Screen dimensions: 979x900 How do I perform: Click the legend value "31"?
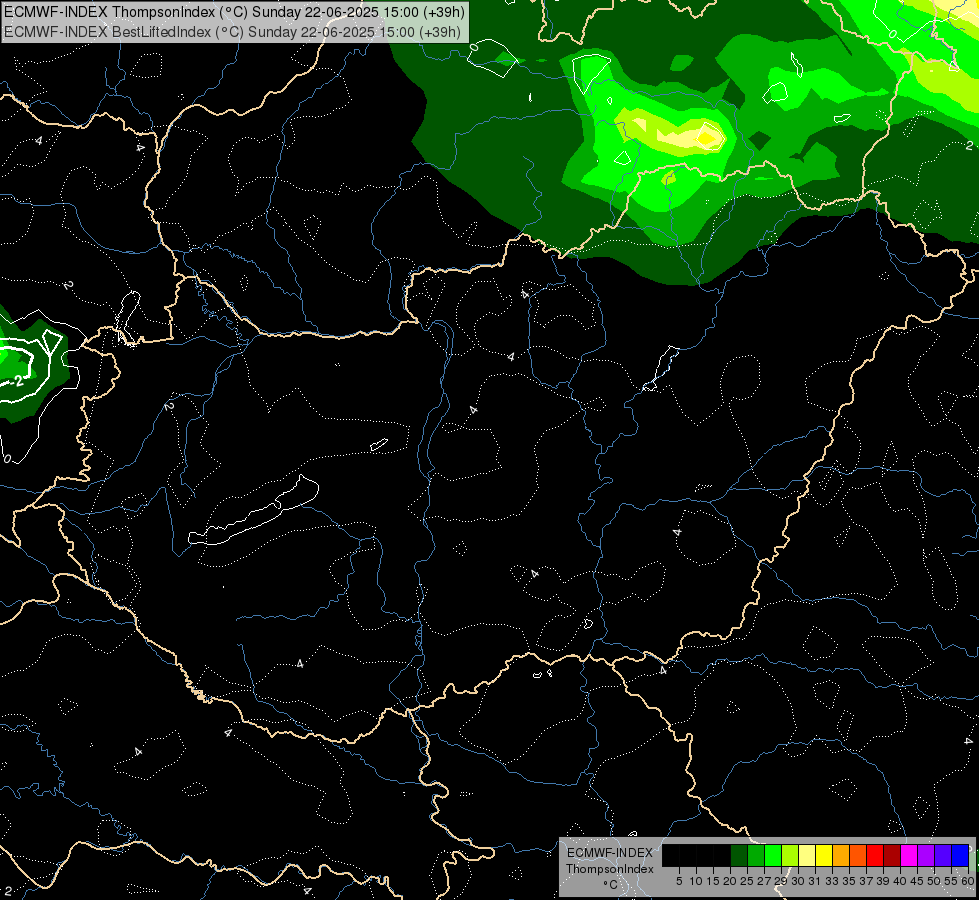(815, 881)
